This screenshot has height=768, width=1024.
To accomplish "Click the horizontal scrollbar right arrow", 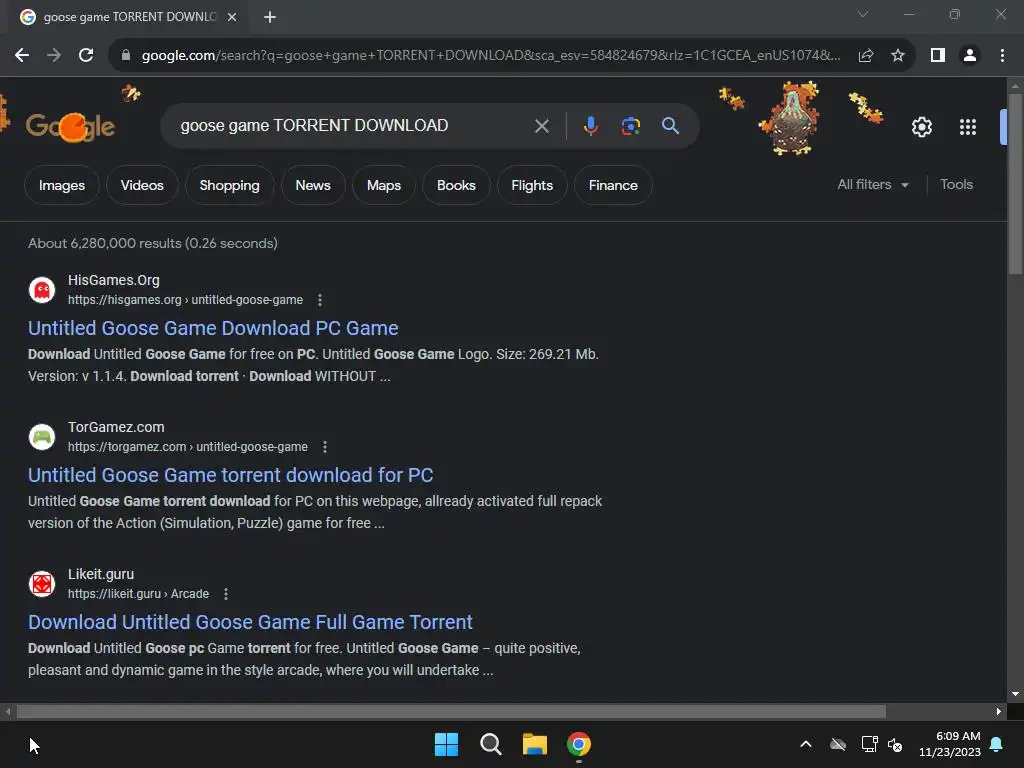I will tap(999, 711).
